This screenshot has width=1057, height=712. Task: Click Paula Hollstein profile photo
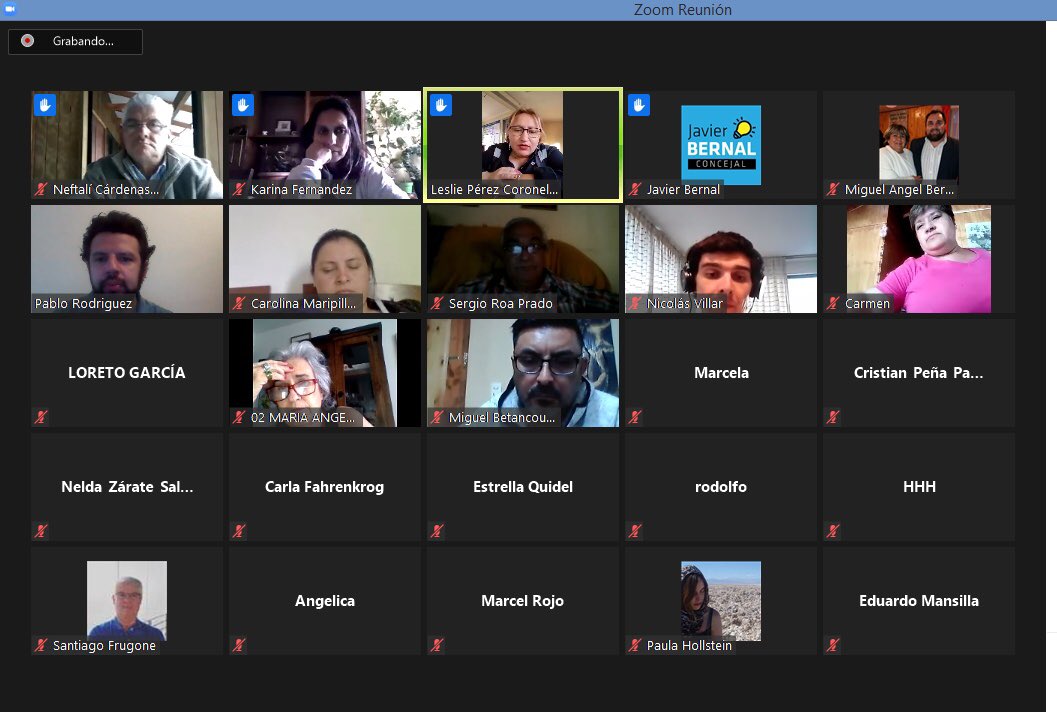click(x=721, y=599)
